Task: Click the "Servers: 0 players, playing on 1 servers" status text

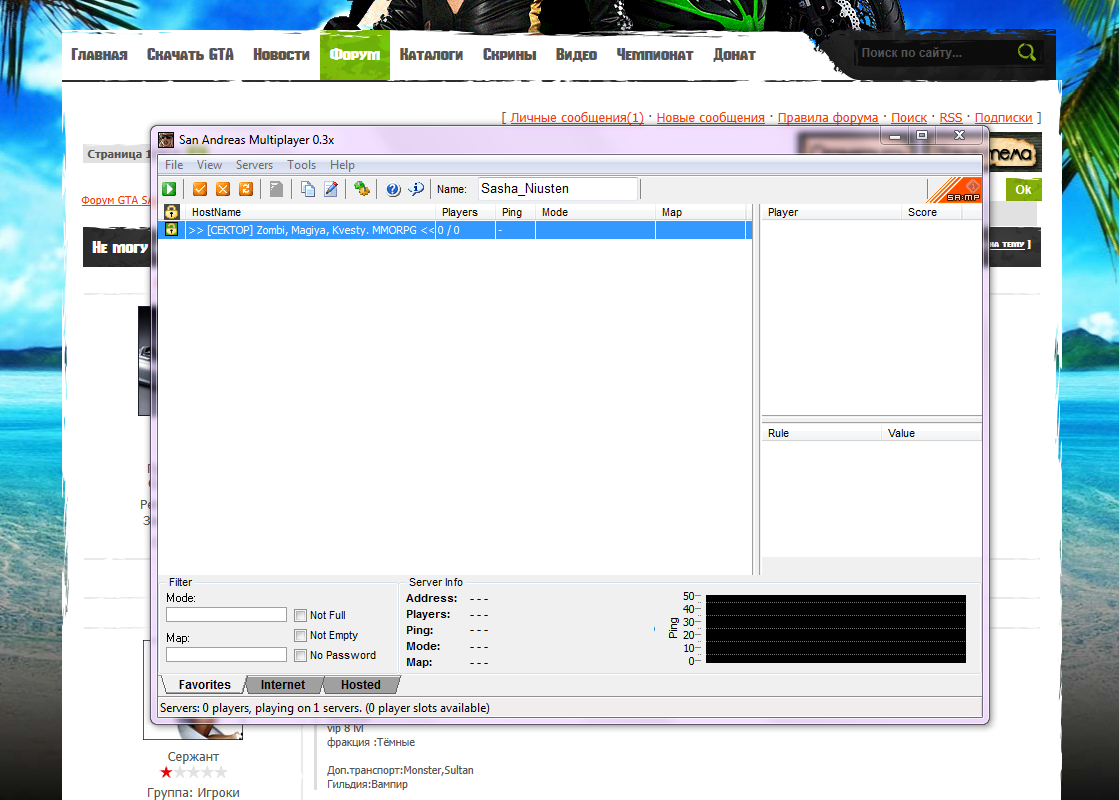Action: pyautogui.click(x=325, y=708)
